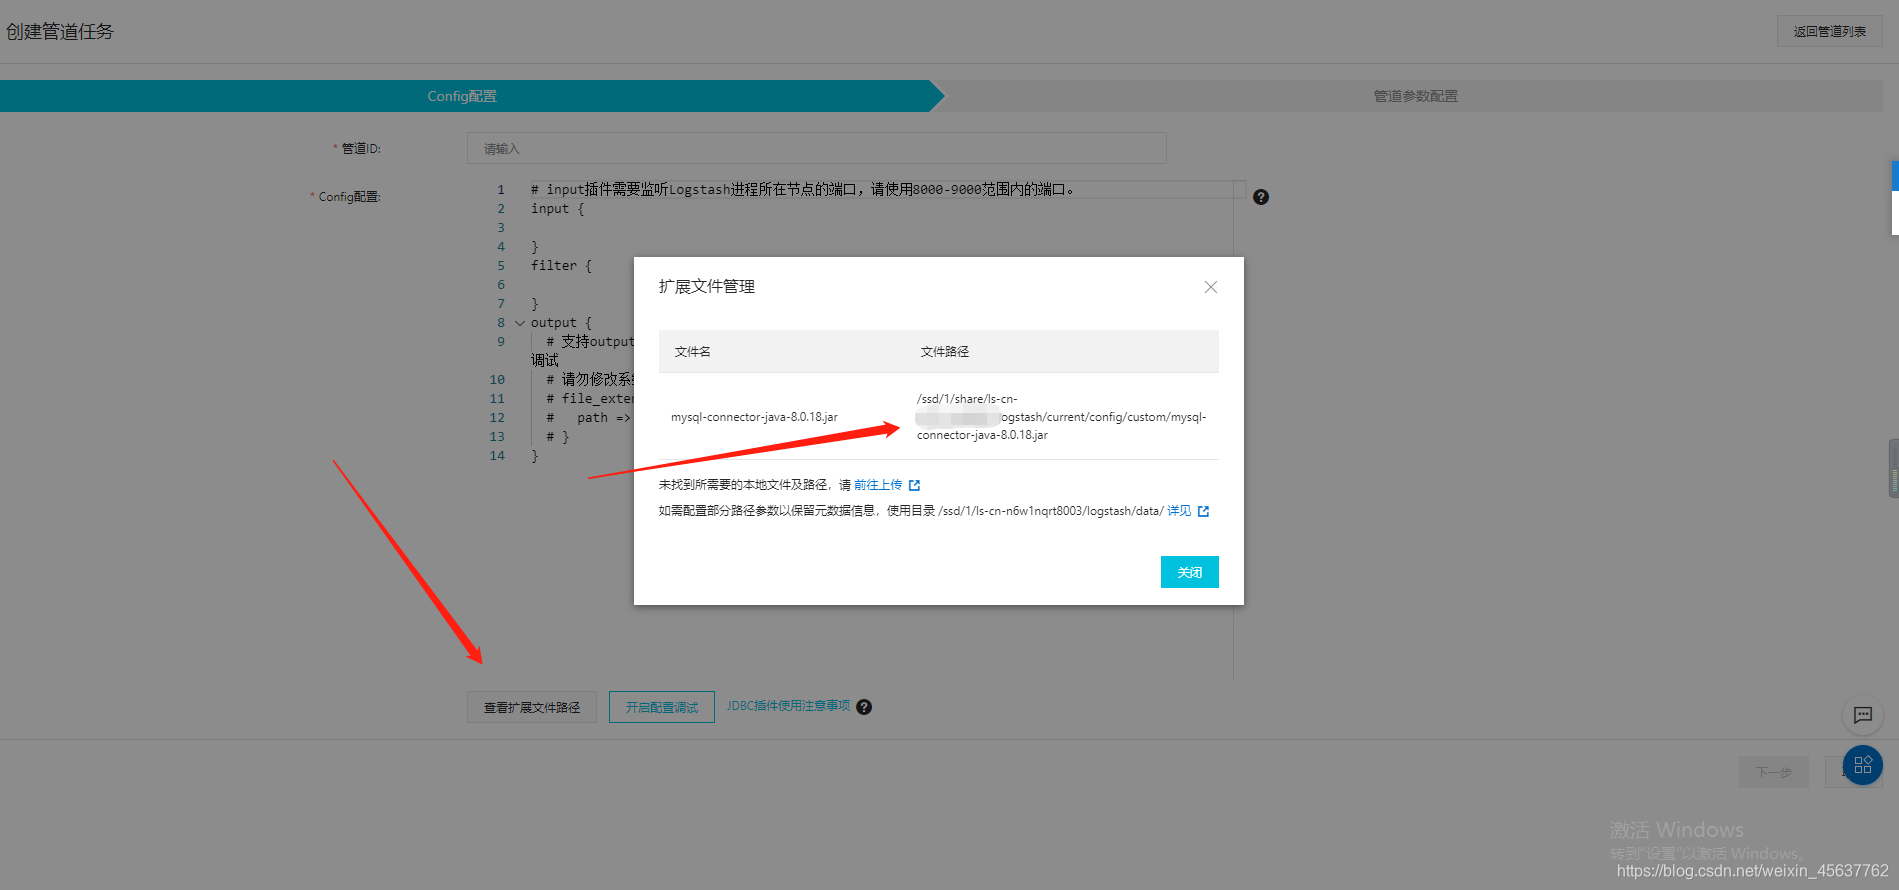Click the file path cell text
This screenshot has width=1899, height=890.
(x=1061, y=417)
